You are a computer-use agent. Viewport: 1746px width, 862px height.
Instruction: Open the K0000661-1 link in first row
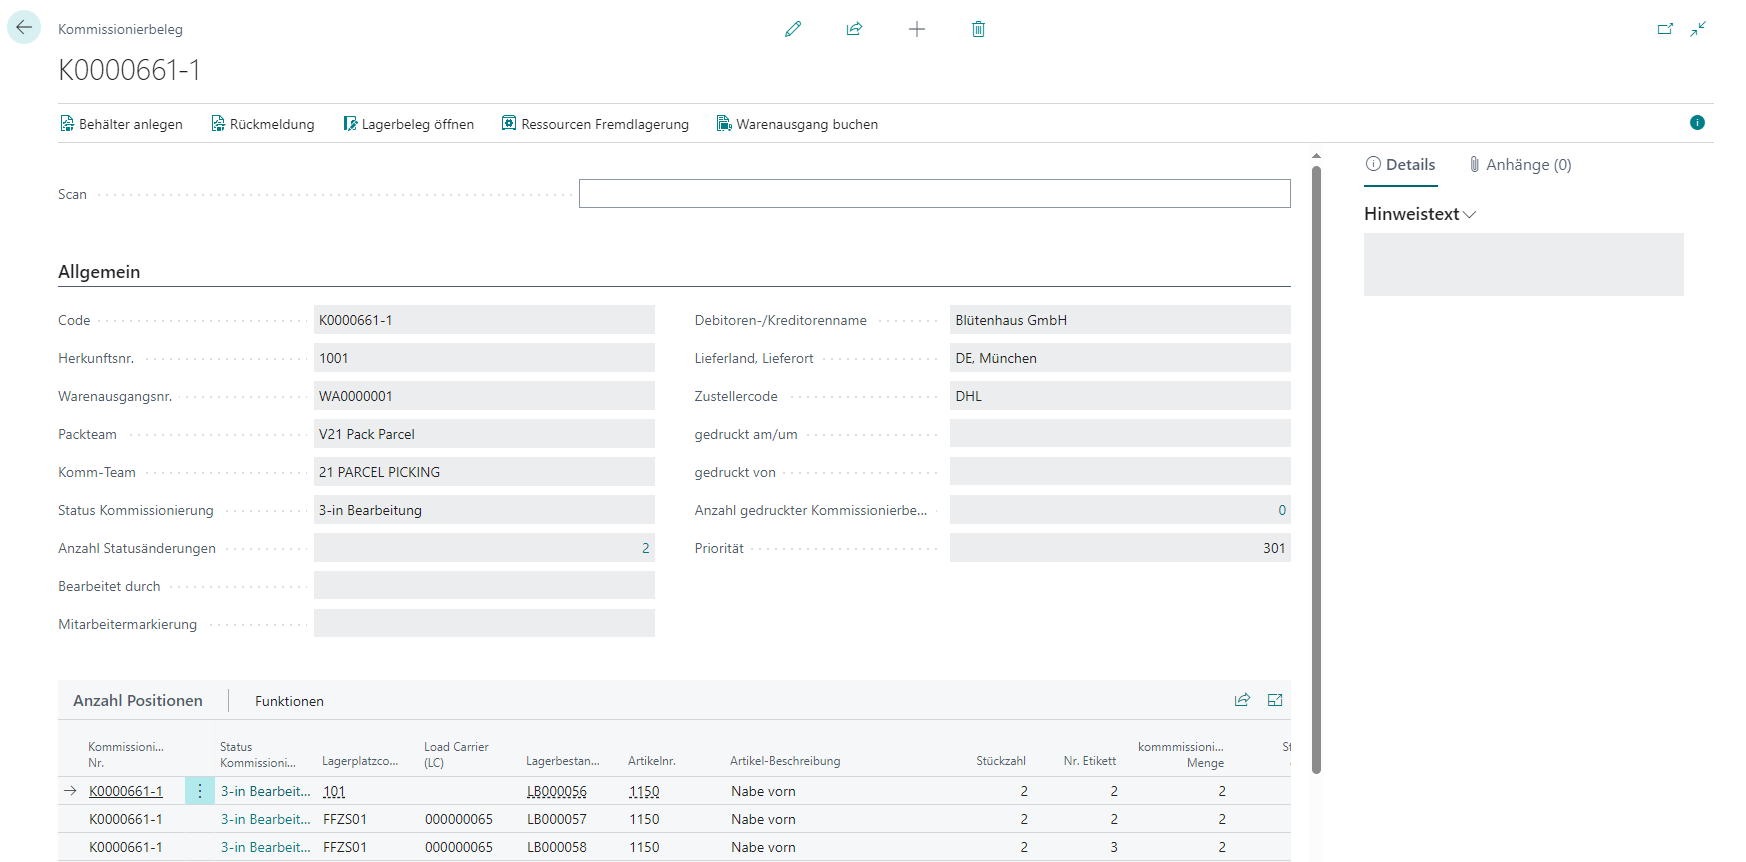(126, 791)
